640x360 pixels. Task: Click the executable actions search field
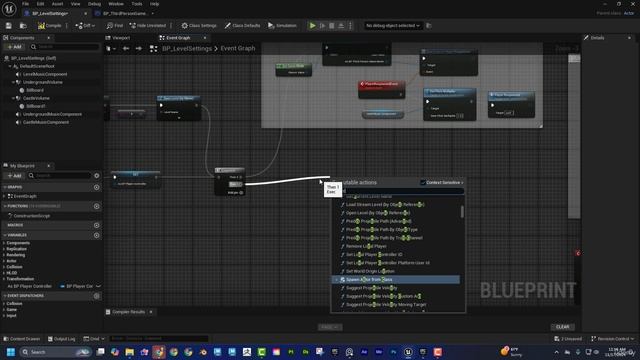pyautogui.click(x=403, y=191)
